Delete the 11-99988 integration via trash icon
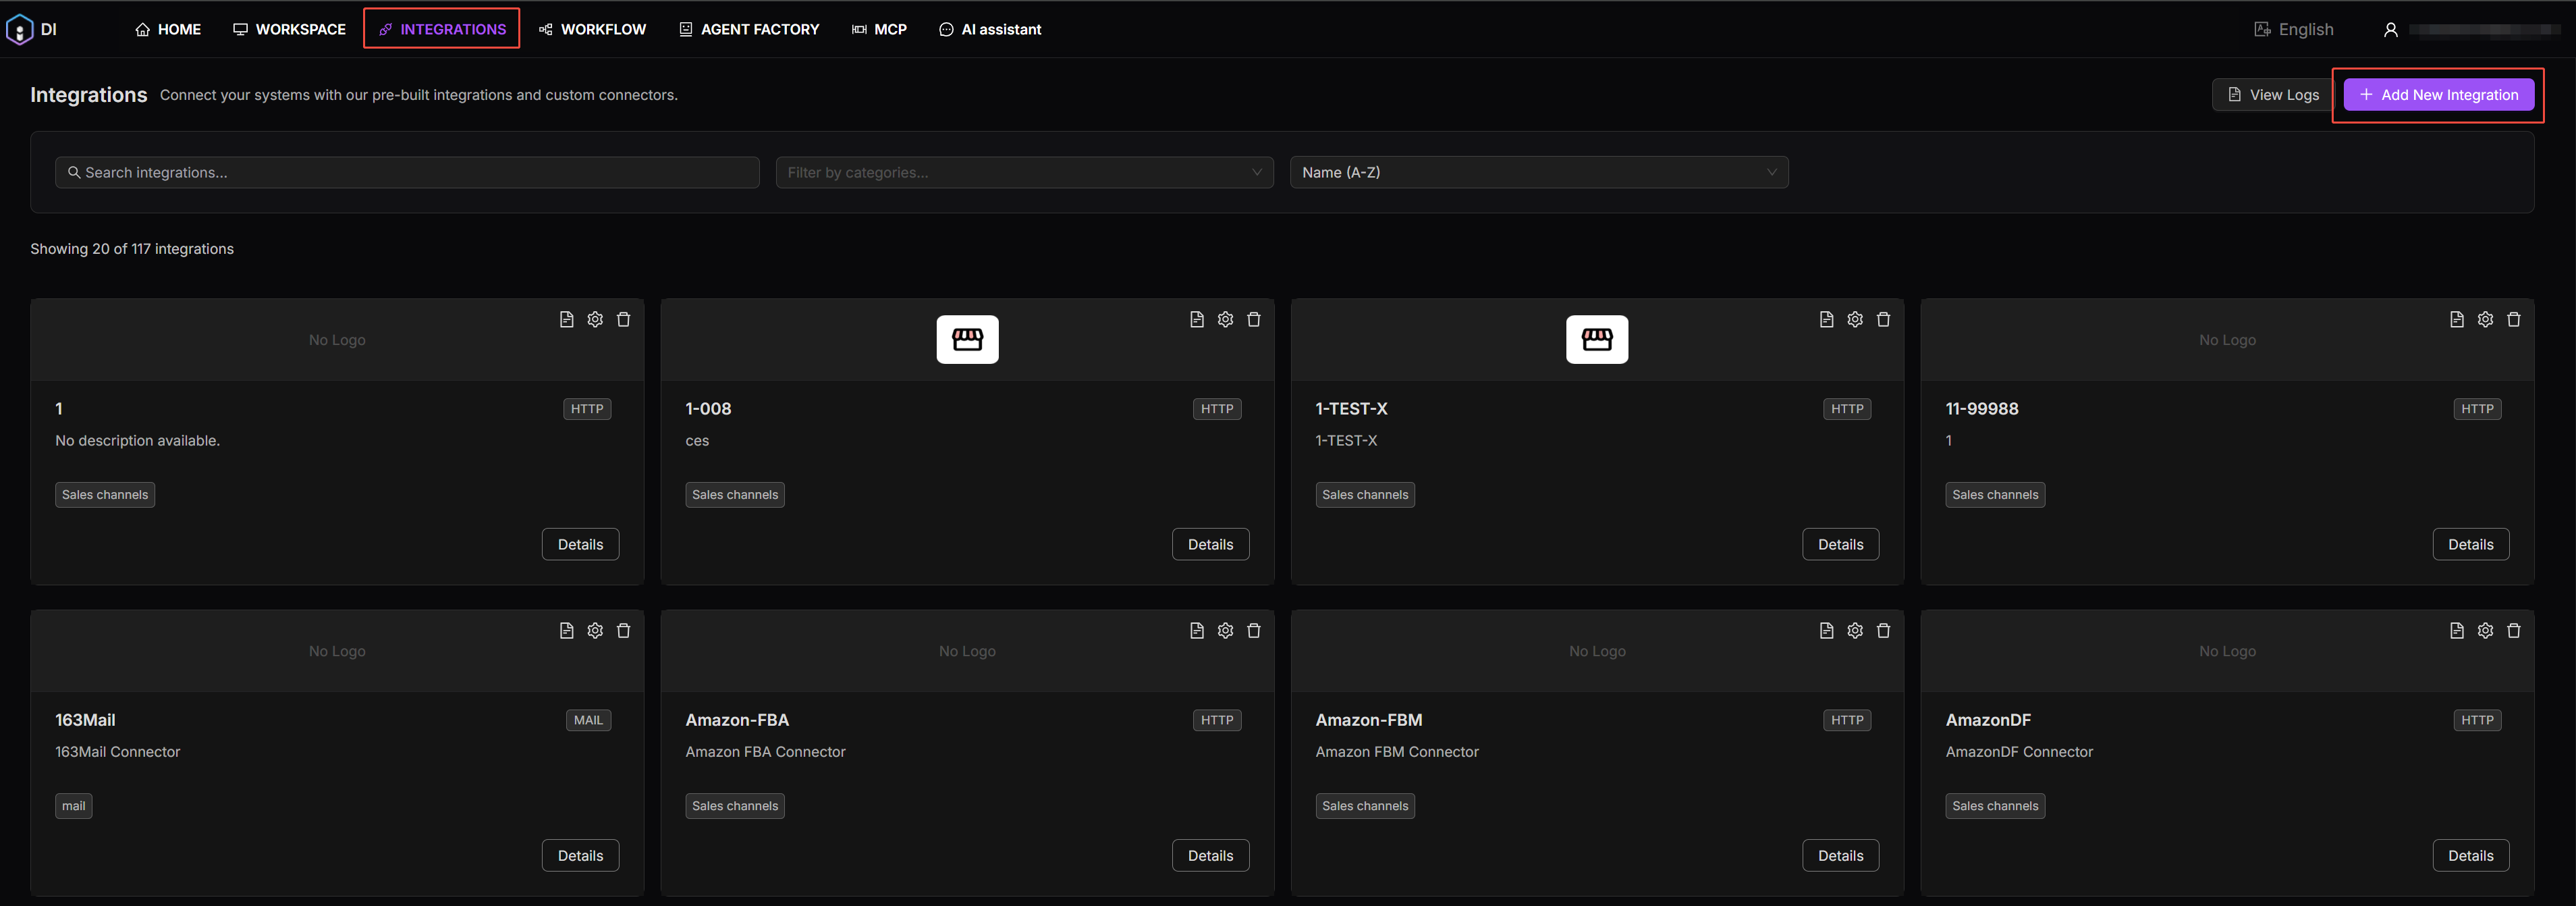 point(2513,319)
